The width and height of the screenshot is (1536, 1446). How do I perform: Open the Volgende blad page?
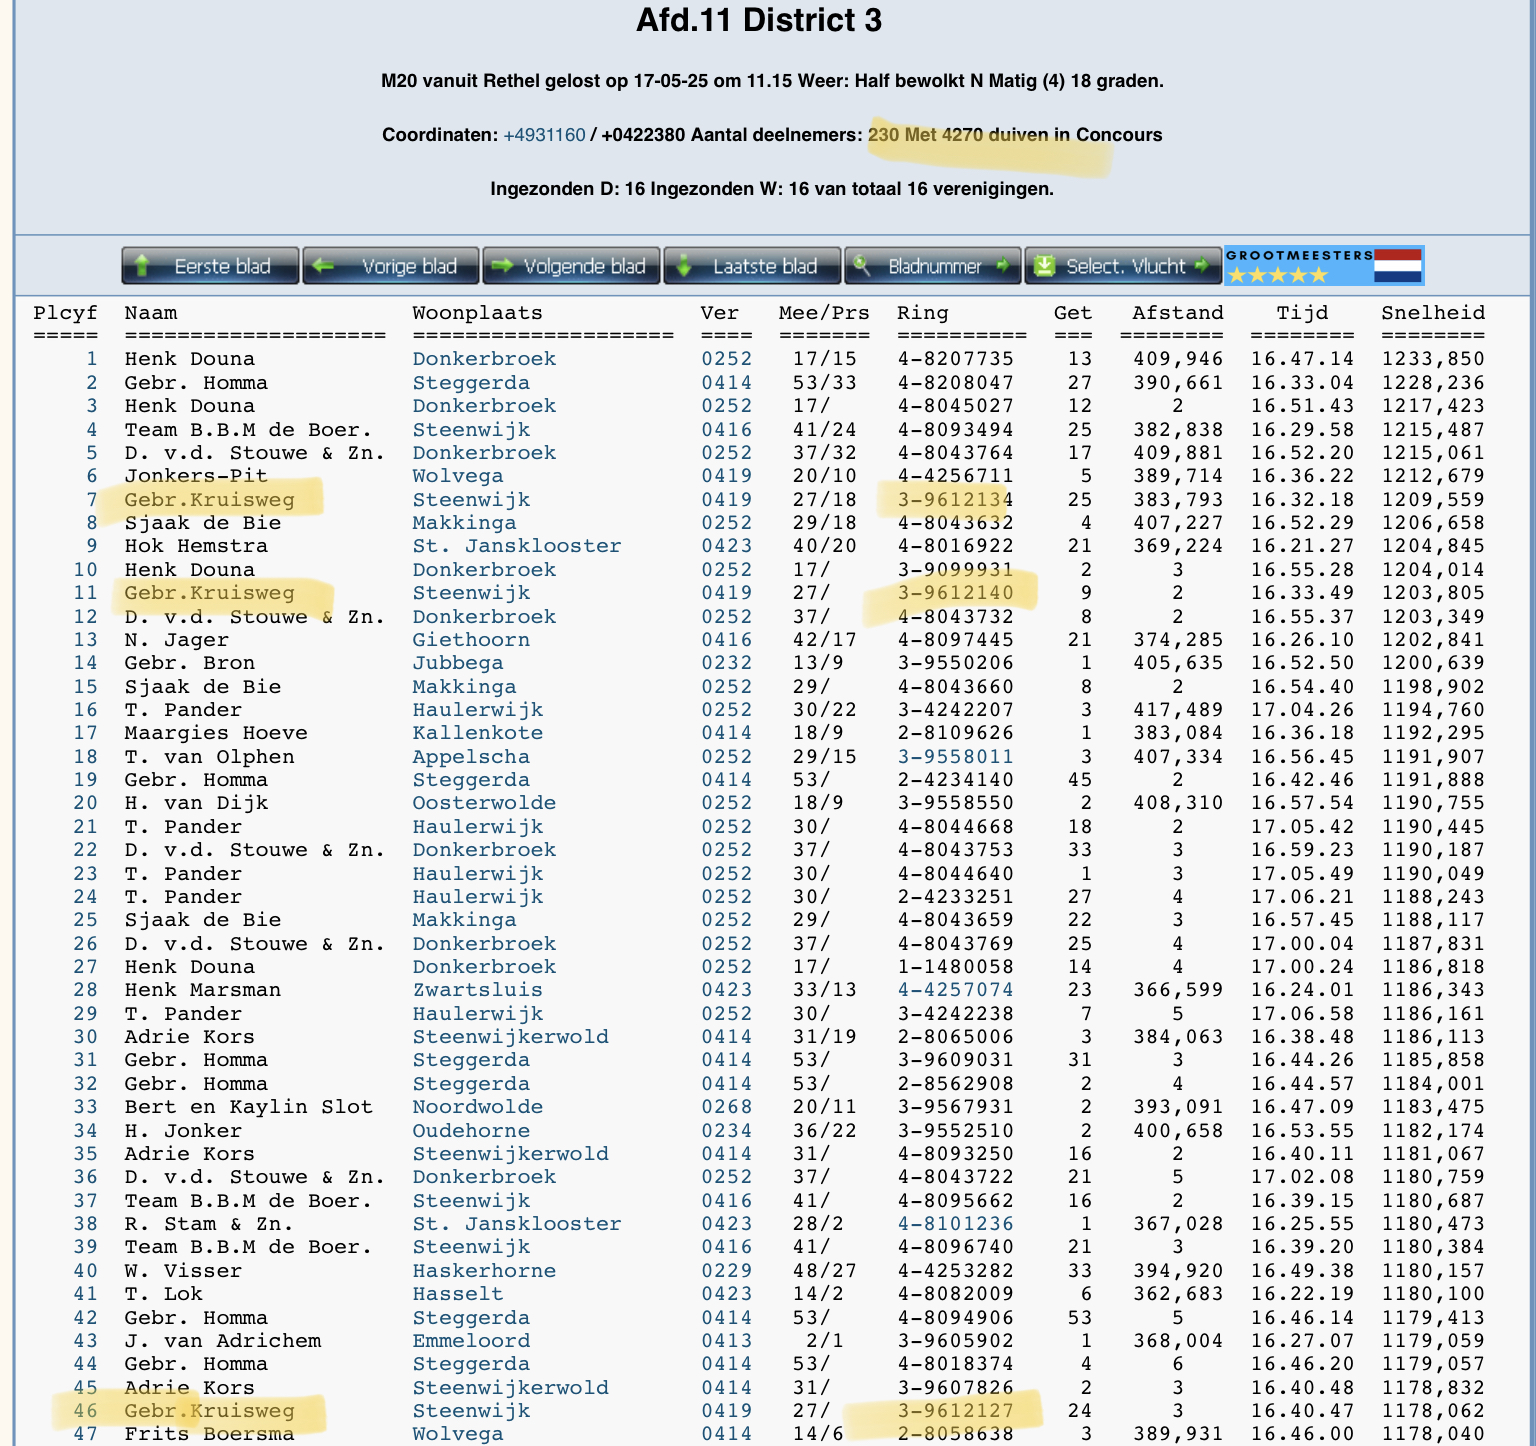(571, 266)
